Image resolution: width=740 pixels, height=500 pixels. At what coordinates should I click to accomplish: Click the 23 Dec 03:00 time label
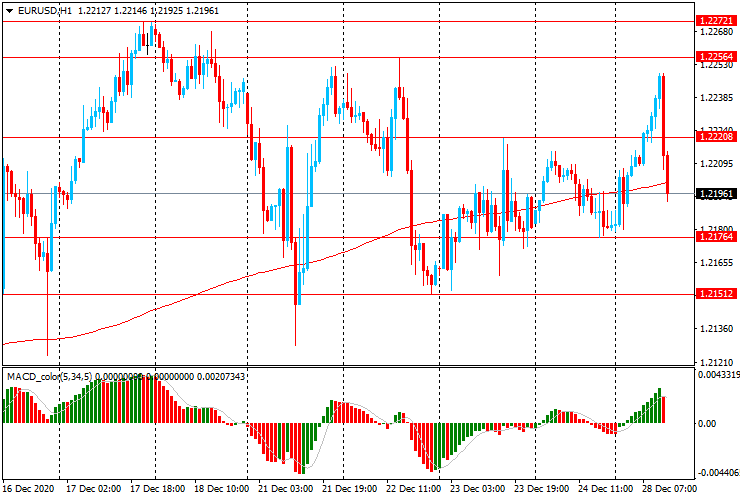(x=477, y=488)
